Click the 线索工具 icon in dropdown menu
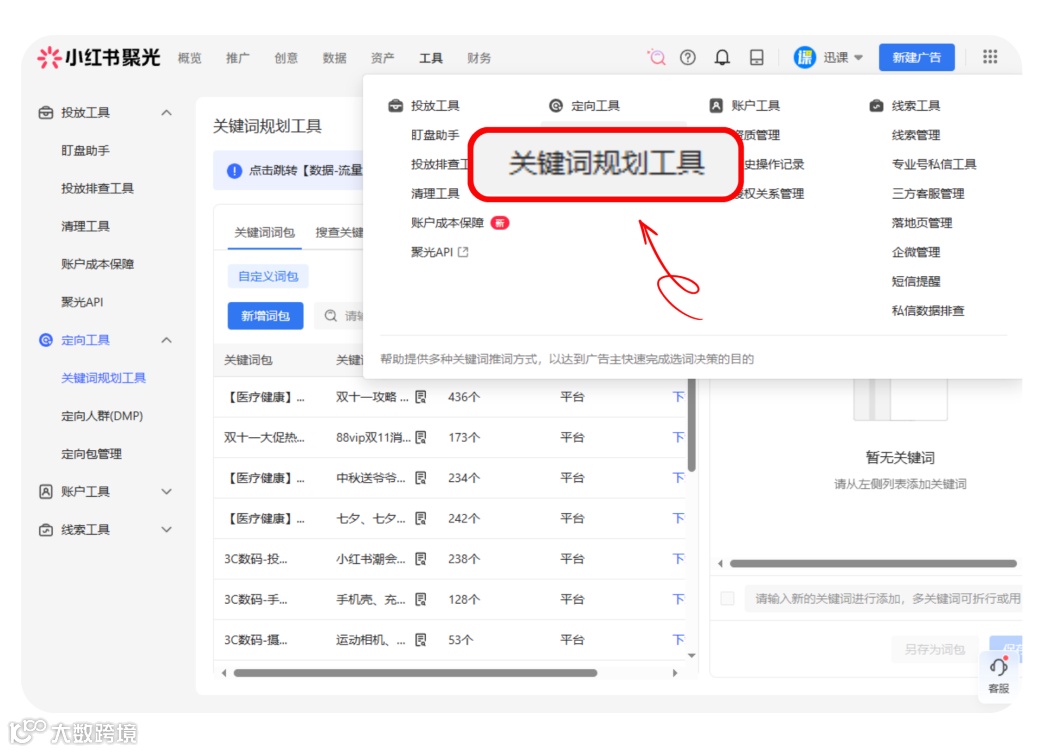 pyautogui.click(x=876, y=106)
